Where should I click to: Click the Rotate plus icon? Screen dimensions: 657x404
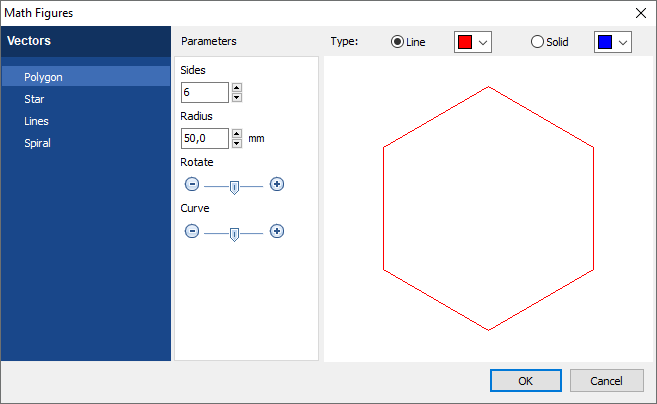pyautogui.click(x=277, y=185)
